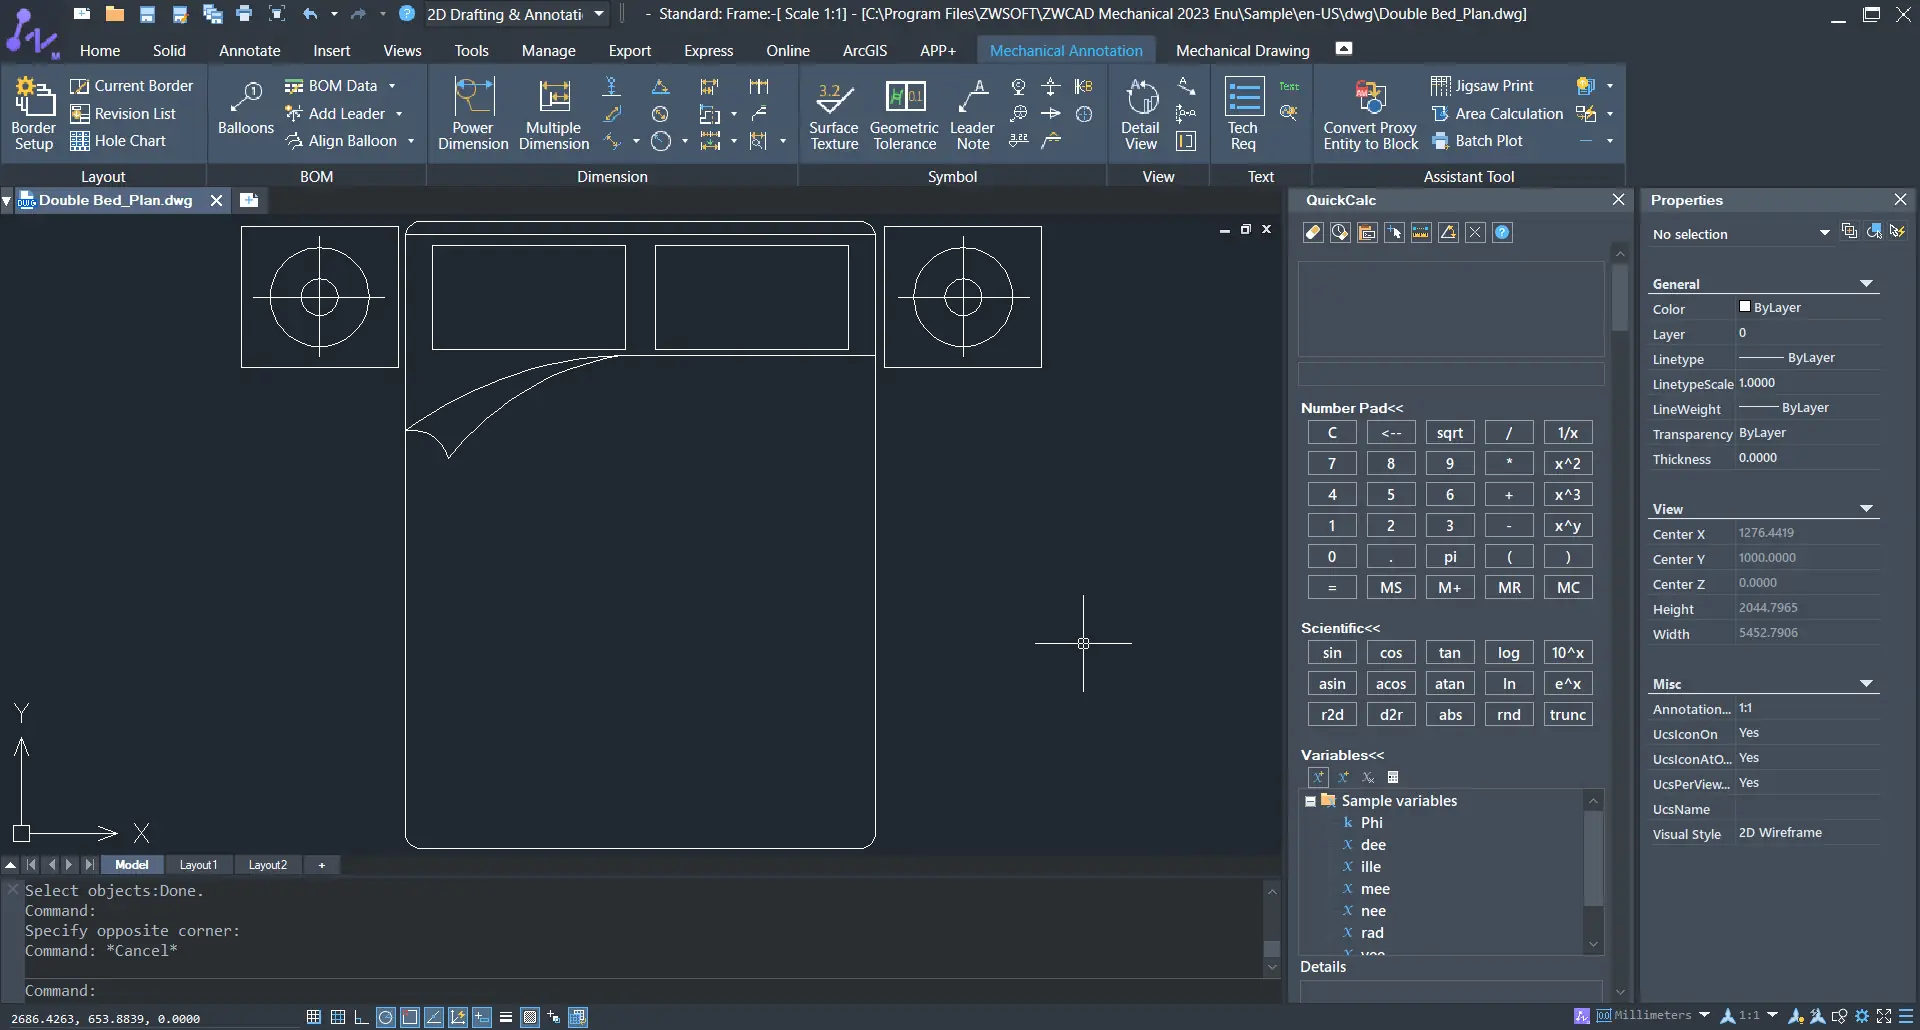Screen dimensions: 1920x1030
Task: Activate the Power Dimension tool
Action: click(x=473, y=114)
